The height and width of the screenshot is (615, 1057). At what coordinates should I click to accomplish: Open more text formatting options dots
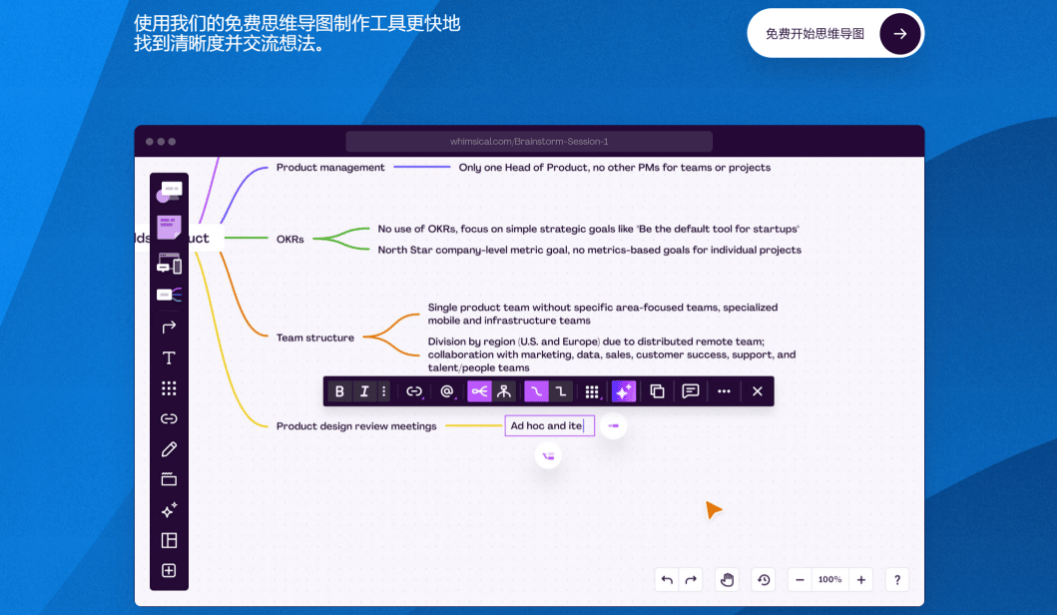[384, 392]
